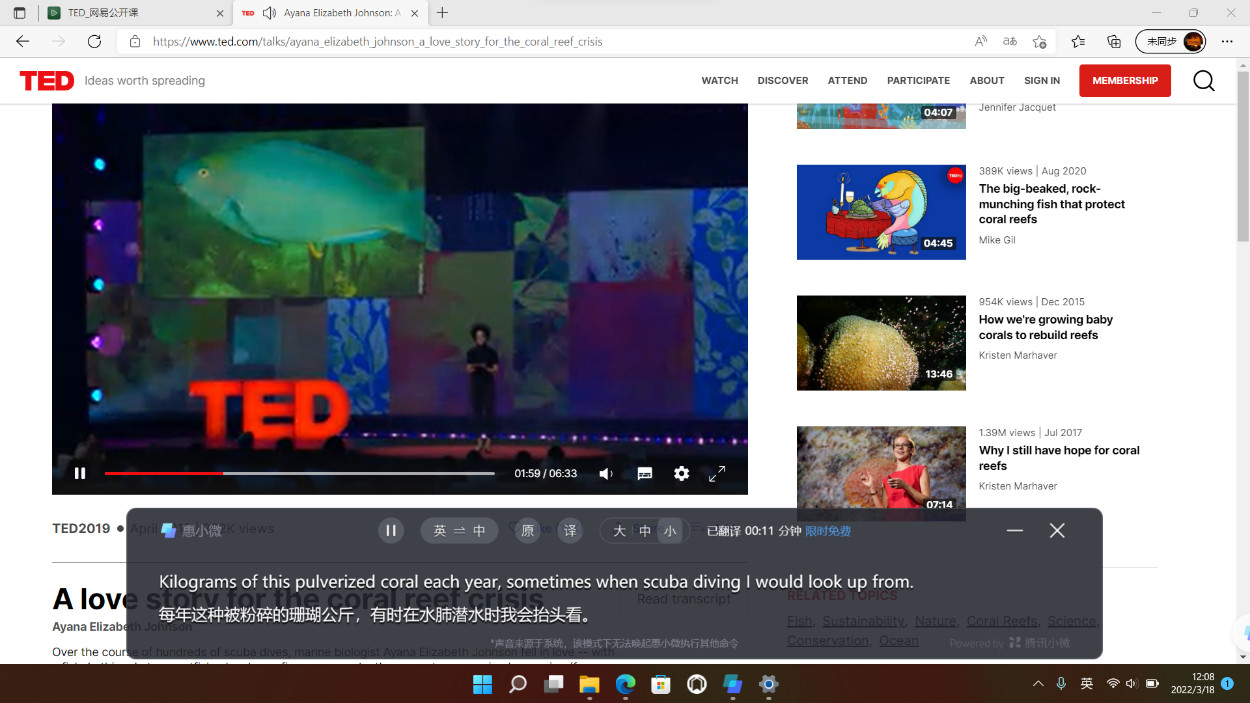Open Microsoft Edge on taskbar
1250x703 pixels.
[x=625, y=684]
